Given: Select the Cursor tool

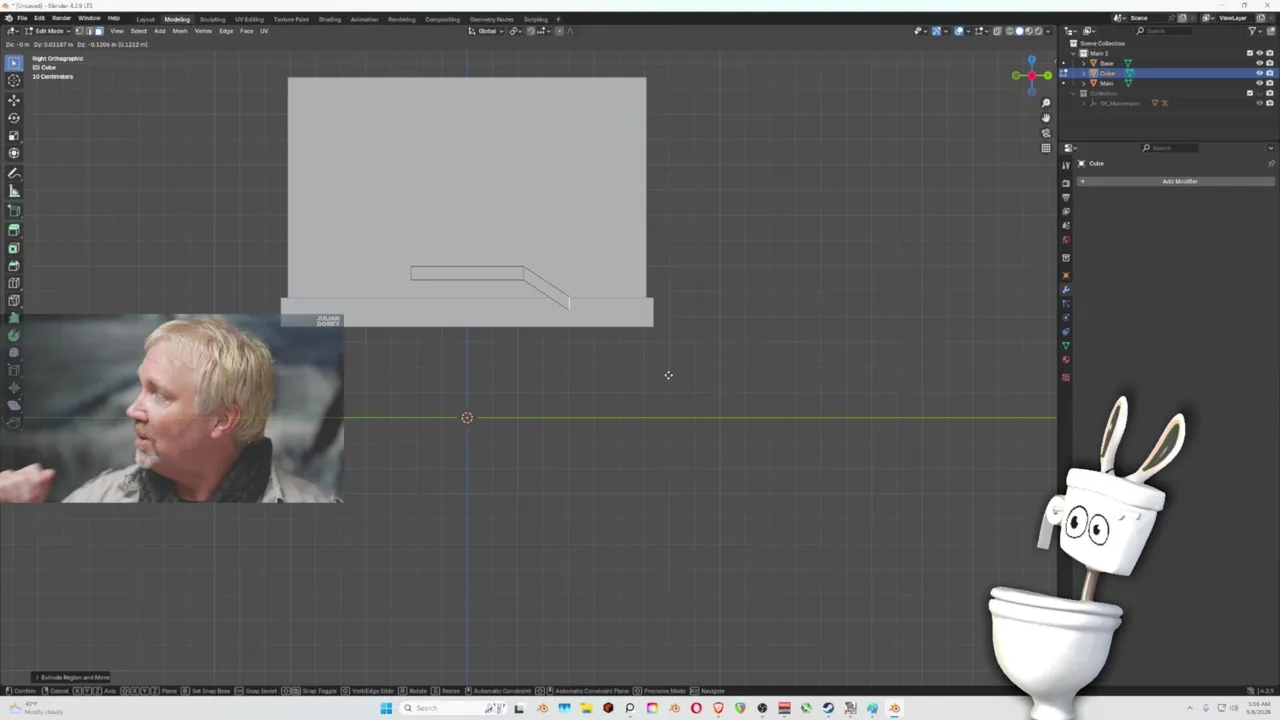Looking at the screenshot, I should (14, 81).
